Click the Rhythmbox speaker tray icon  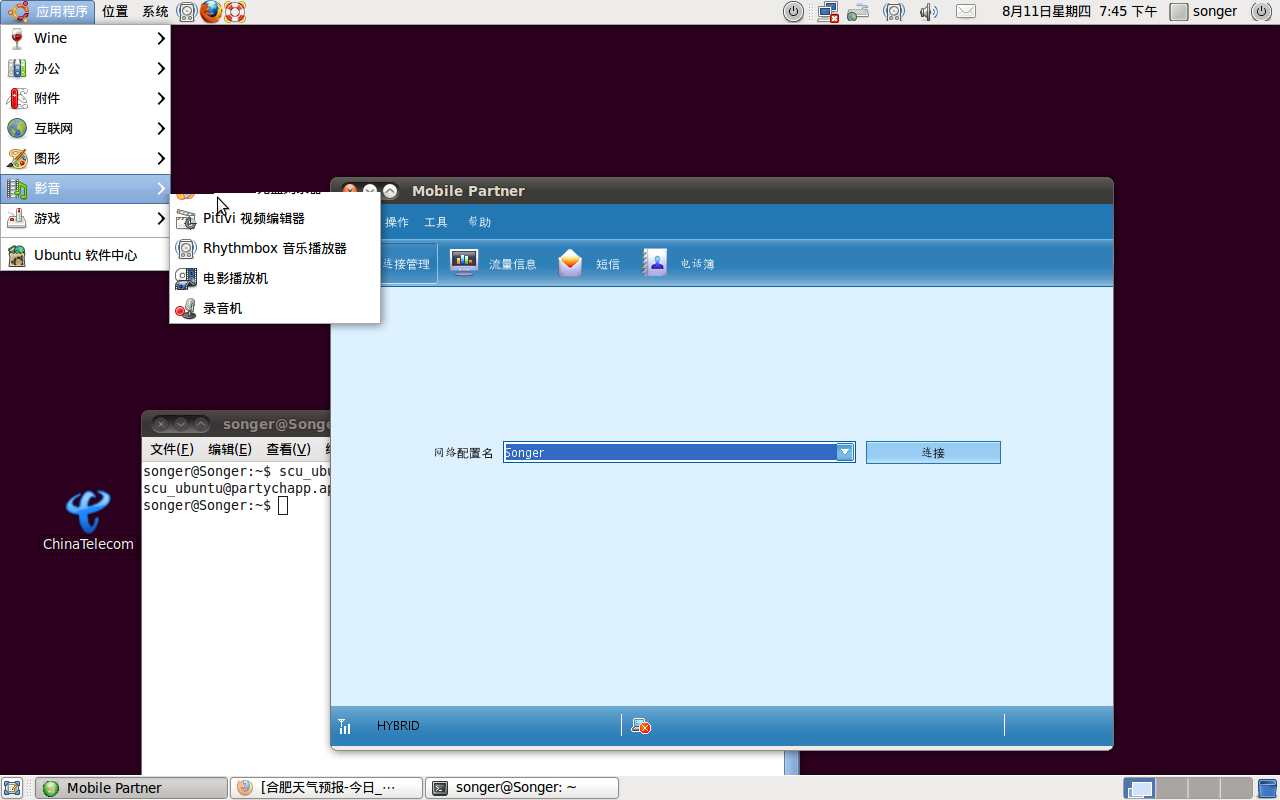point(894,12)
